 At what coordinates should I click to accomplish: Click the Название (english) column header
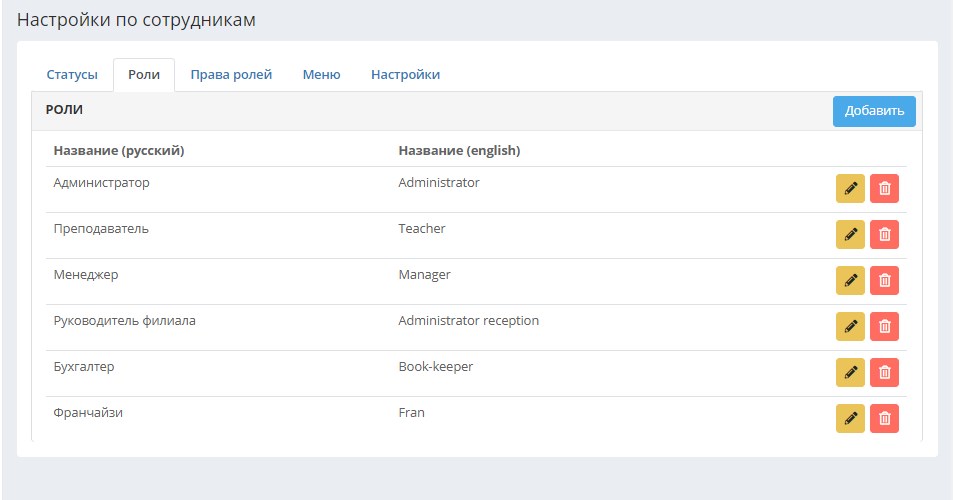pos(459,151)
